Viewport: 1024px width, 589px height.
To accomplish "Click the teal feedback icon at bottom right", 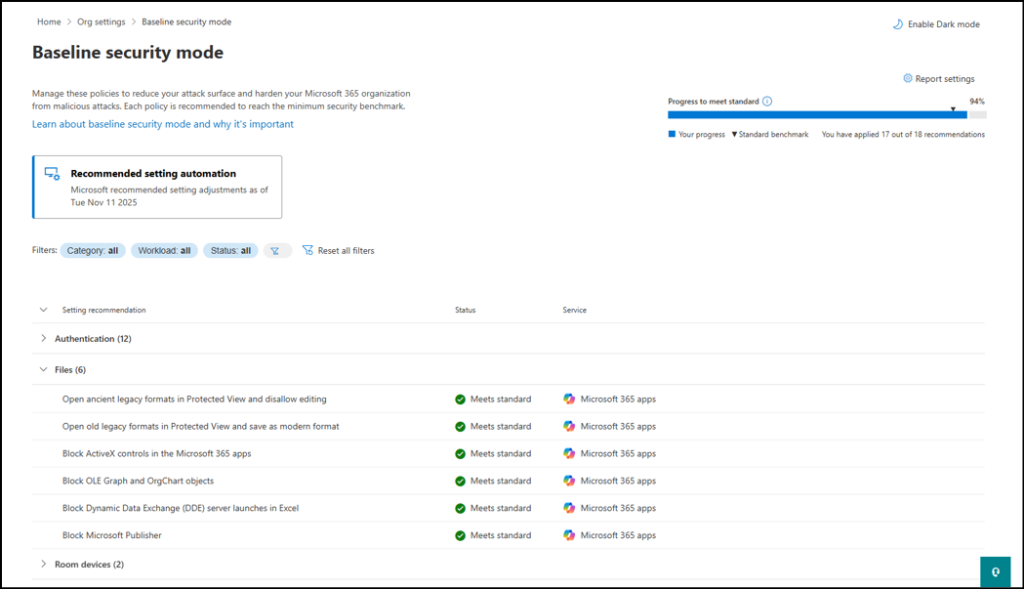I will (995, 571).
